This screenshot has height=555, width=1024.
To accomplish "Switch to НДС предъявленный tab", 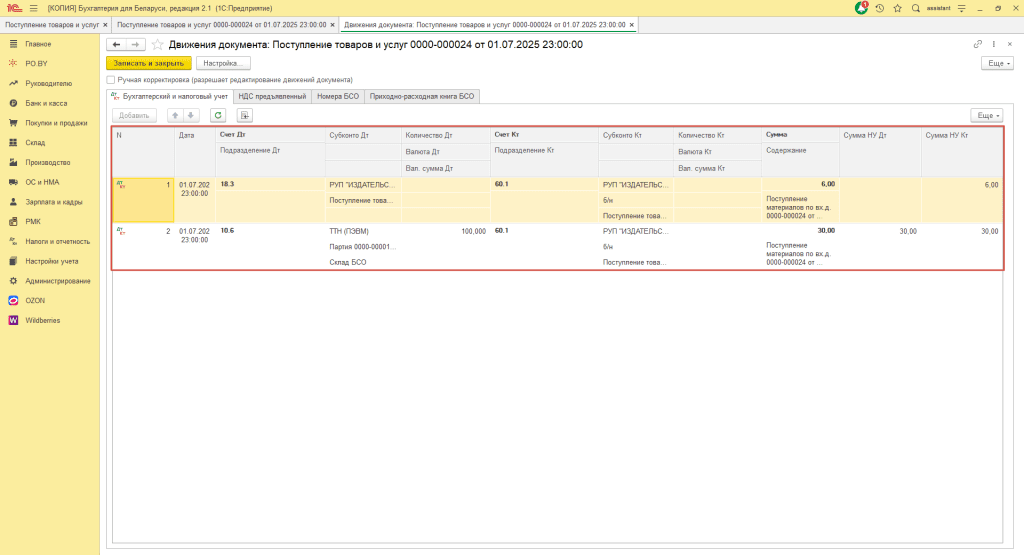I will click(x=272, y=97).
